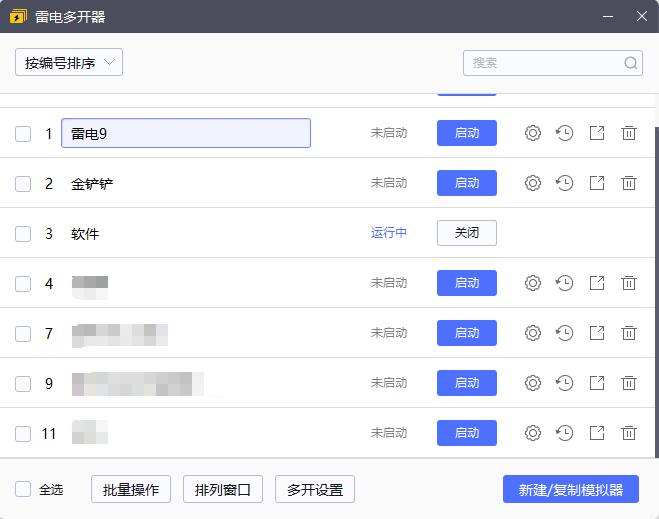The image size is (659, 519).
Task: Check the box for emulator number 11
Action: [23, 434]
